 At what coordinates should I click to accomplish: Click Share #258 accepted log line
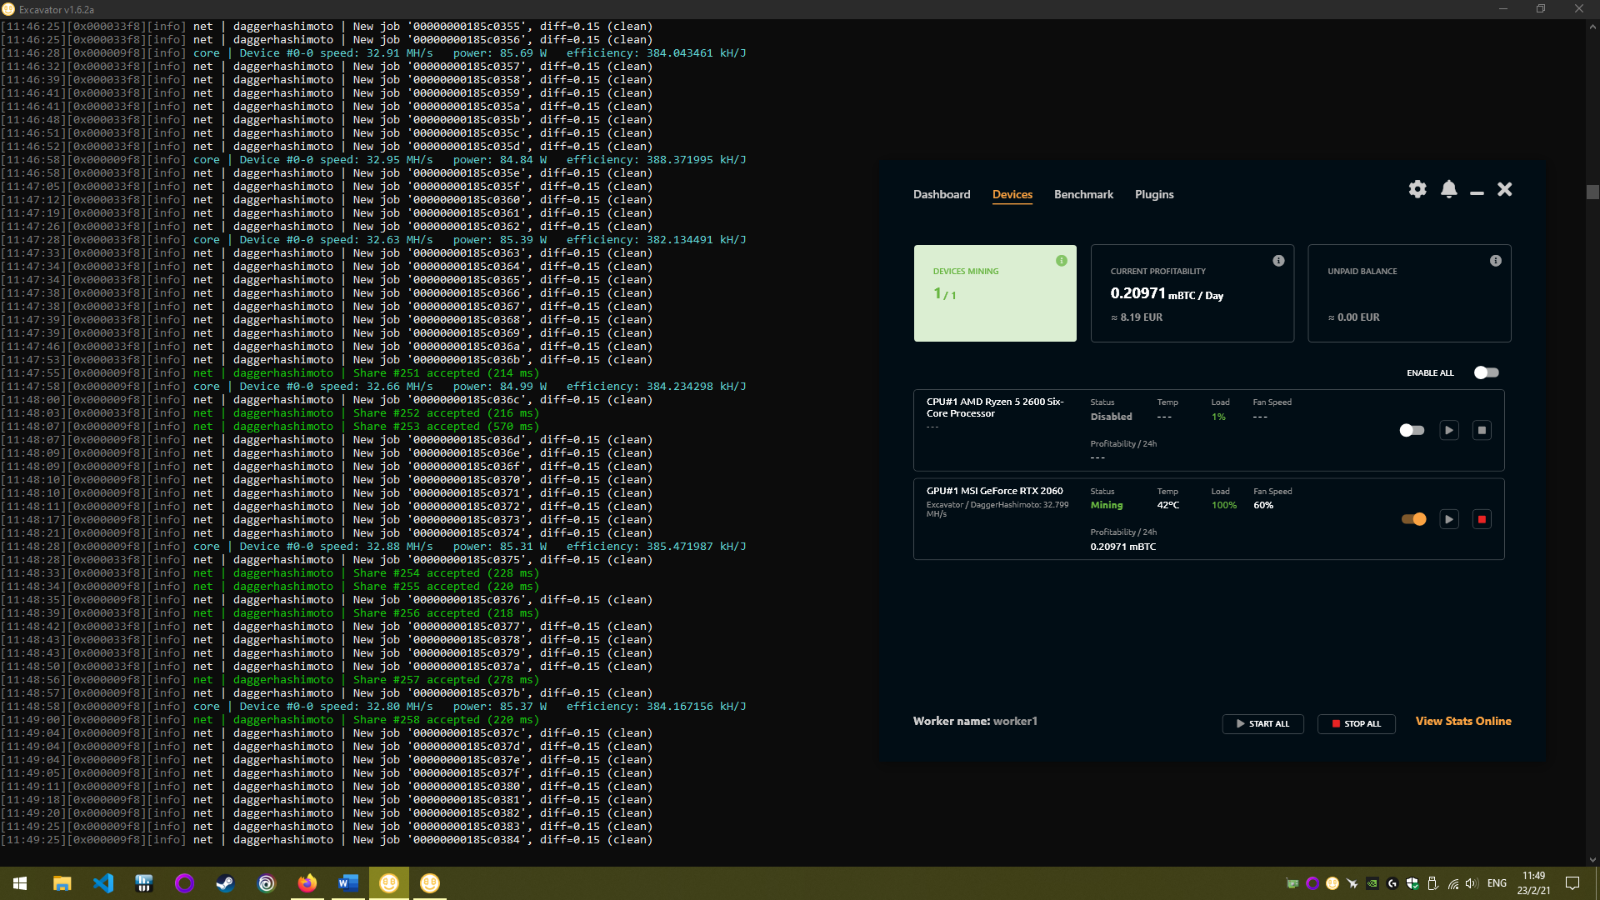270,719
